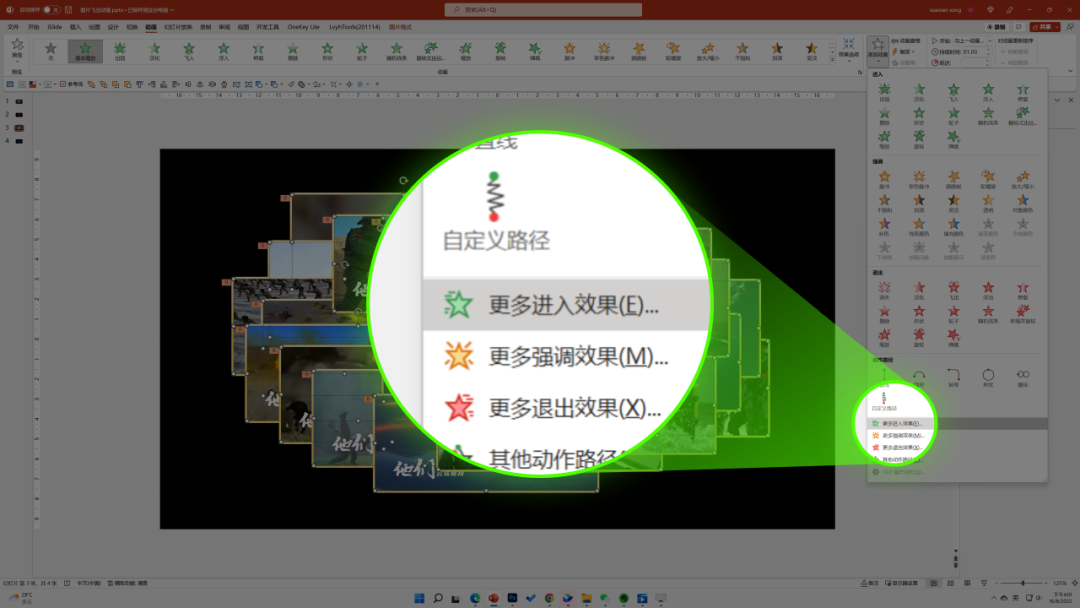Choose 线条颜色 emphasis in Add Animation dropdown
Image resolution: width=1080 pixels, height=608 pixels.
[x=919, y=227]
